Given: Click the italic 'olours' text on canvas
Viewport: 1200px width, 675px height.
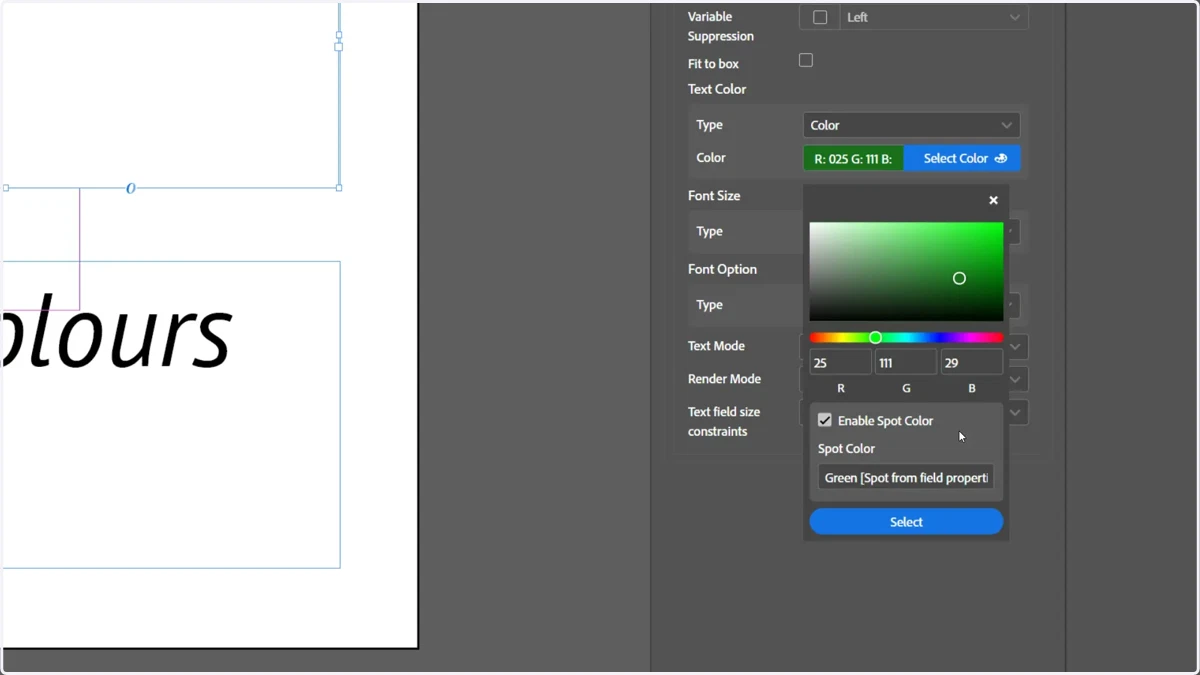Looking at the screenshot, I should tap(116, 334).
